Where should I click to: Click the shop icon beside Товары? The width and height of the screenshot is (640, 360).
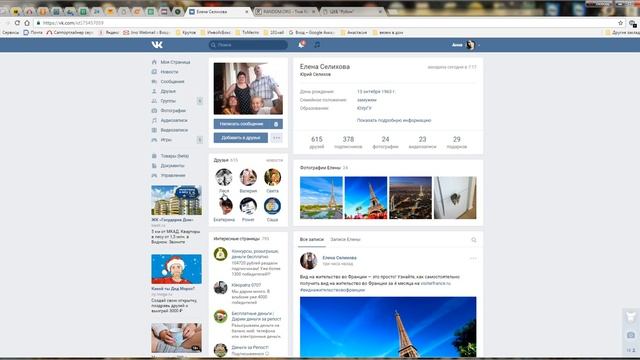pyautogui.click(x=154, y=156)
